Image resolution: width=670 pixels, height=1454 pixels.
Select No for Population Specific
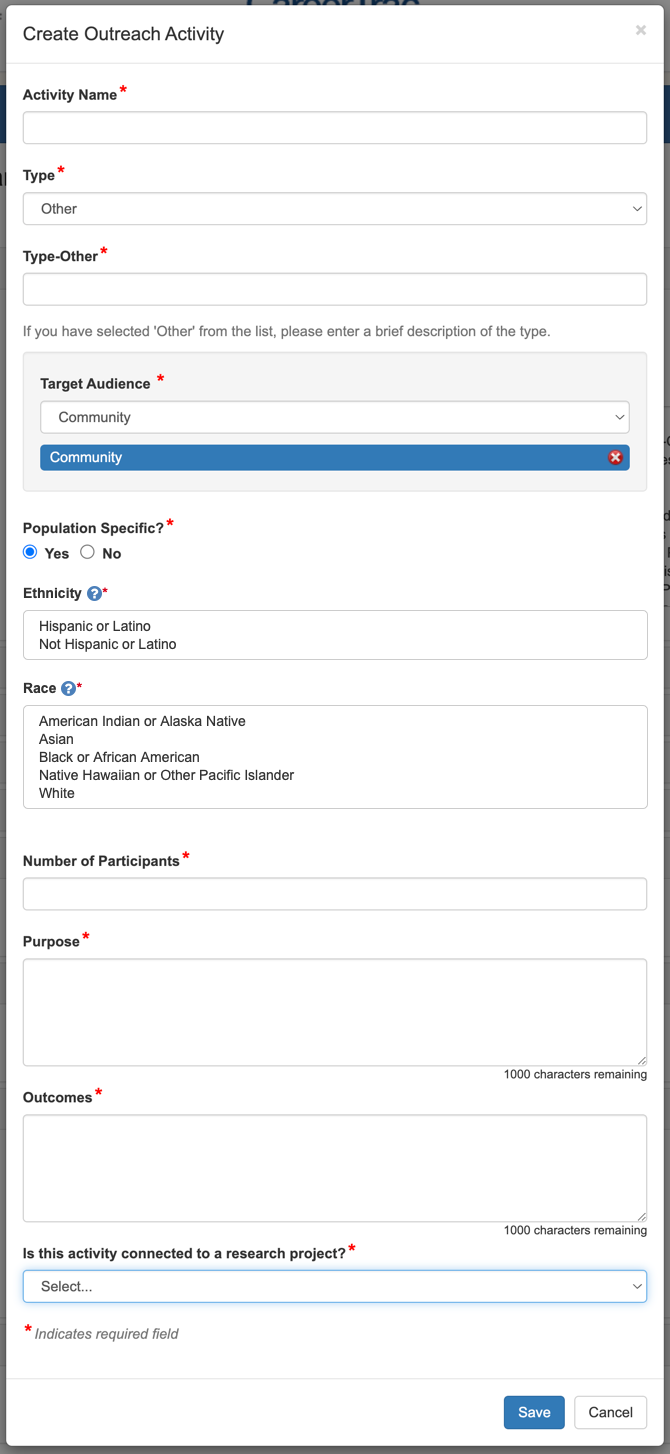tap(88, 553)
